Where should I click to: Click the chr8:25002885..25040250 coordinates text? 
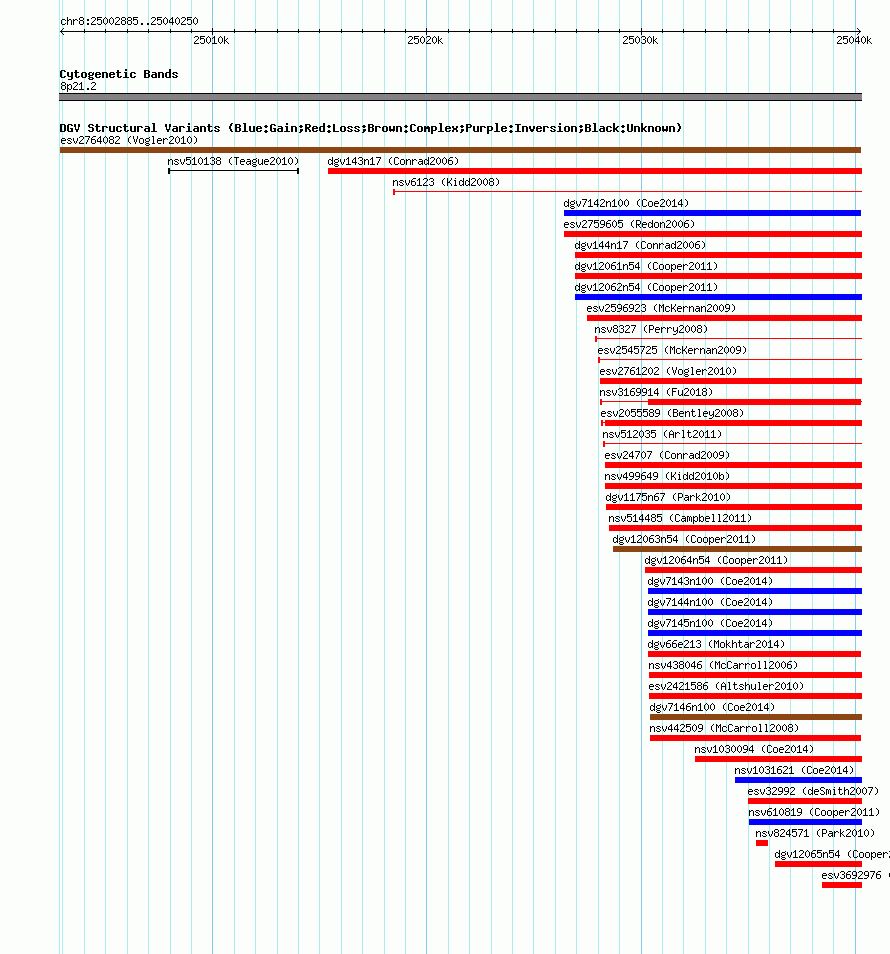point(129,21)
